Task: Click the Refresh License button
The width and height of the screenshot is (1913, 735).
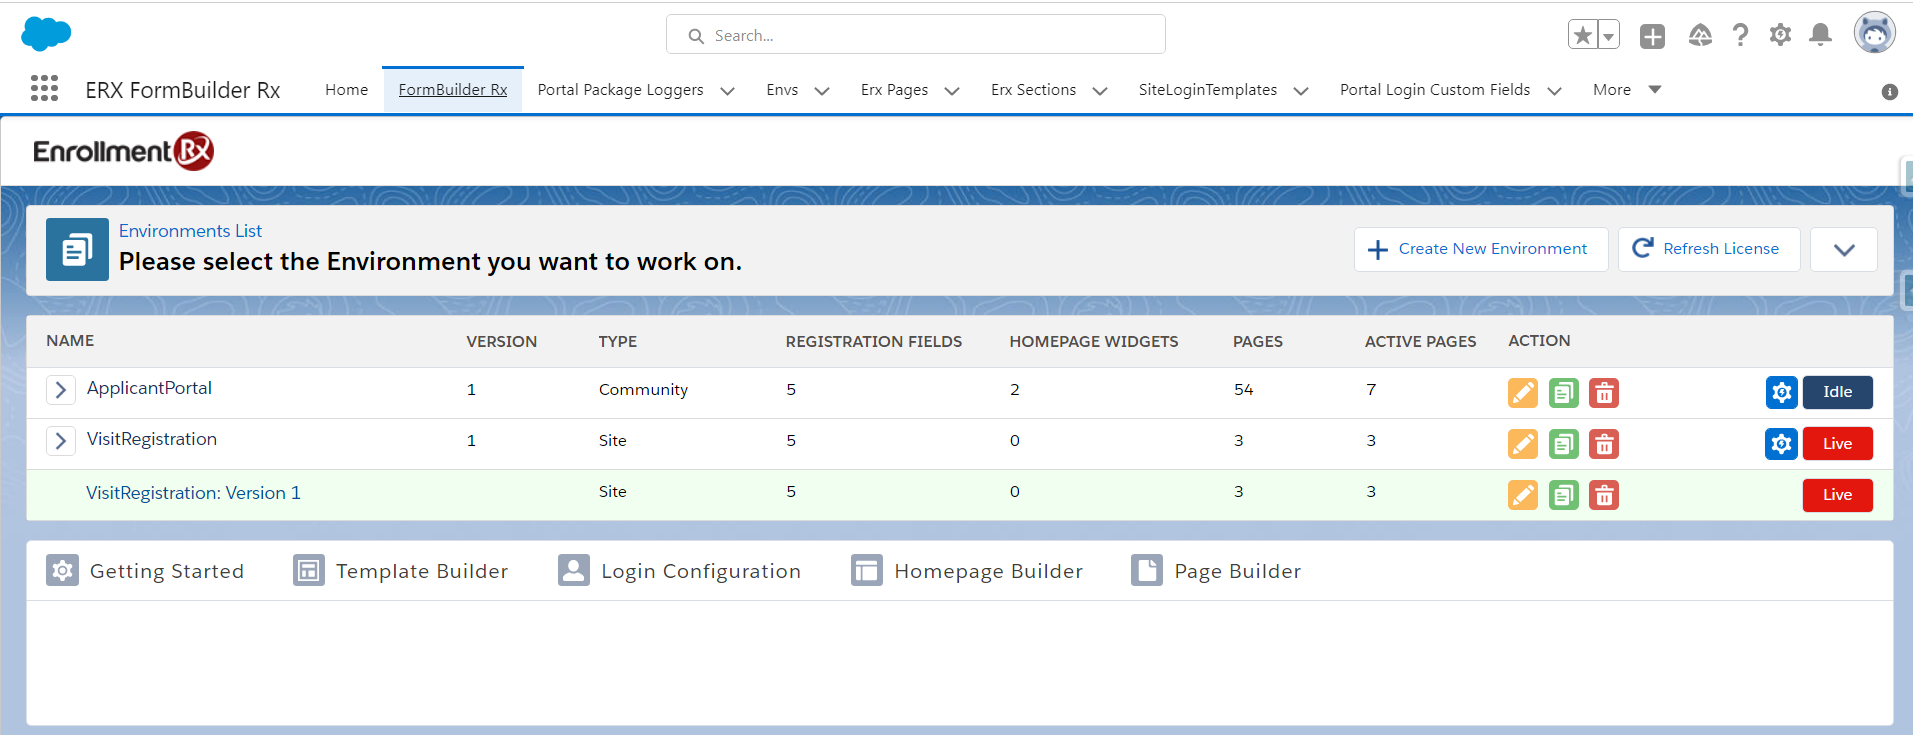Action: pos(1708,249)
